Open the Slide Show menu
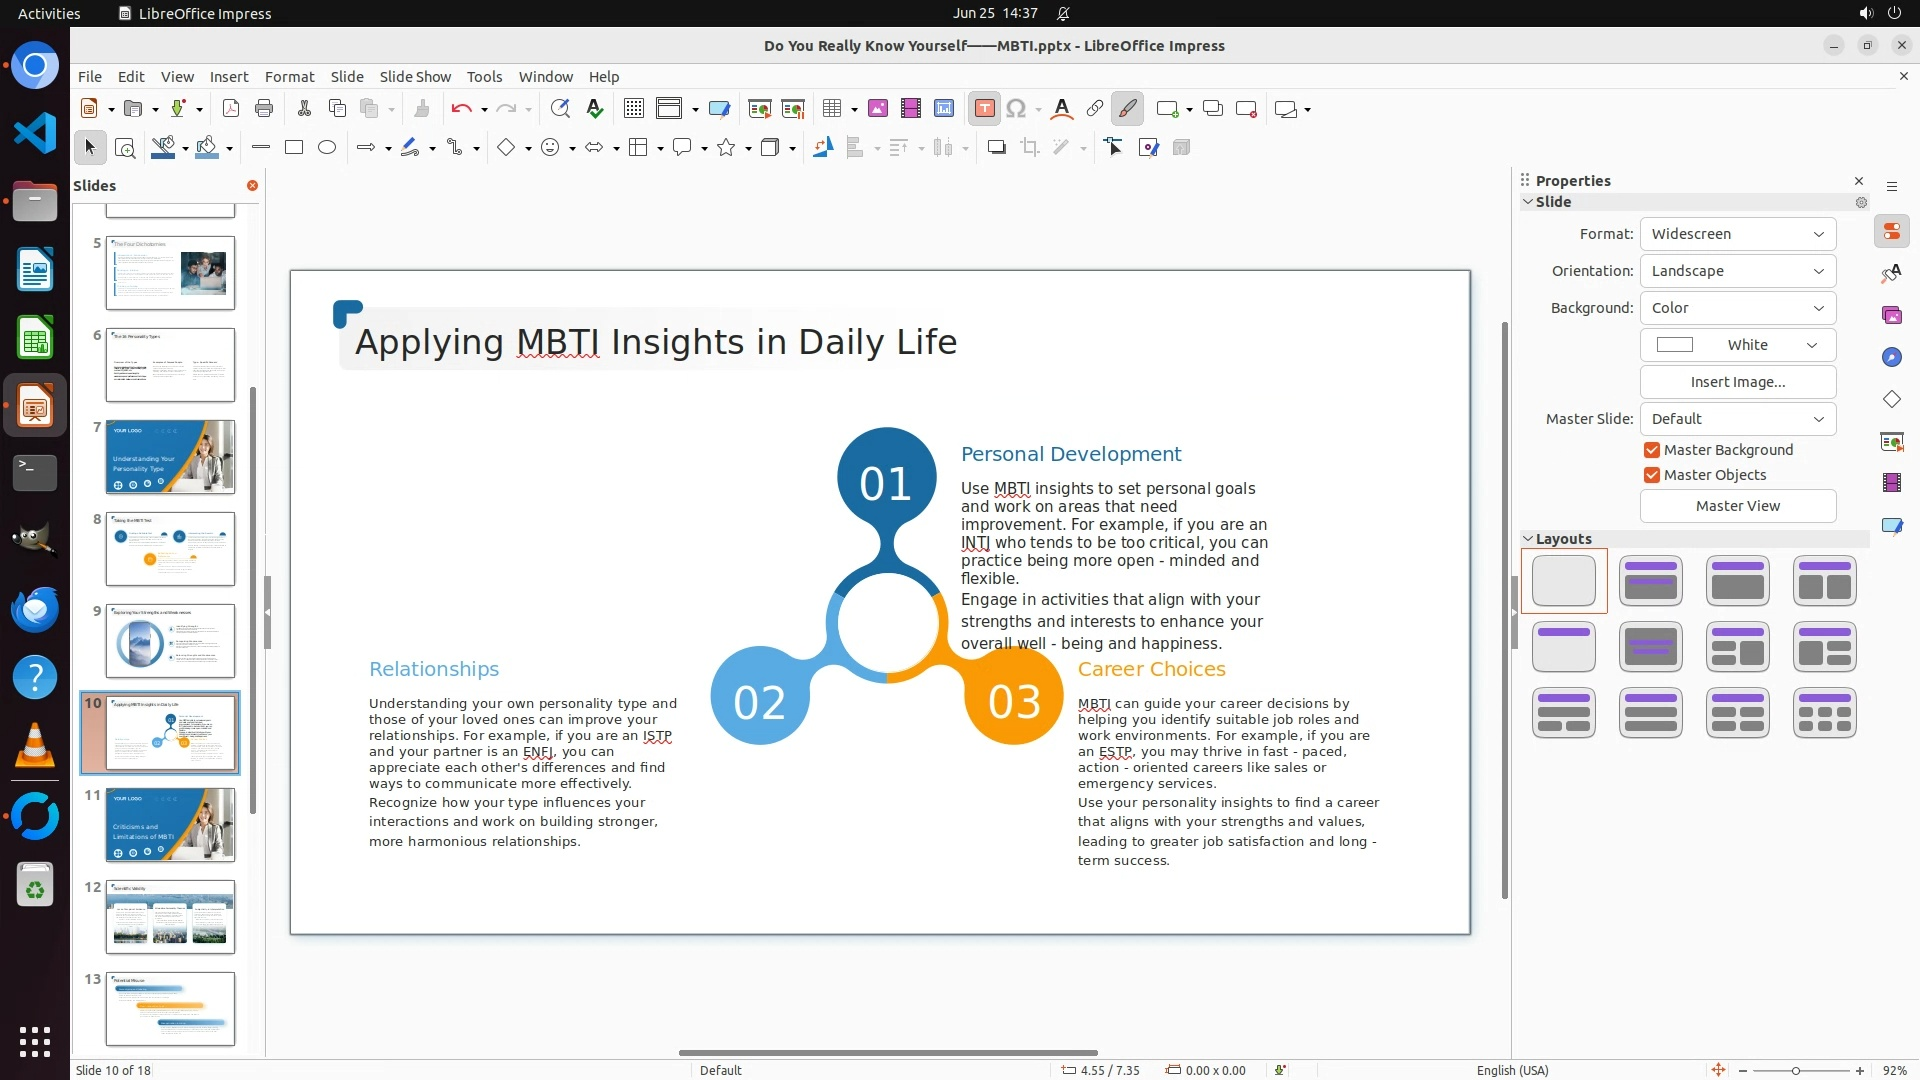Viewport: 1920px width, 1080px height. [415, 77]
